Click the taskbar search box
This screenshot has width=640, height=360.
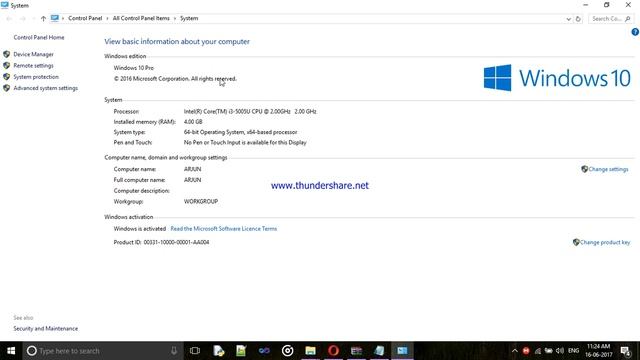(x=102, y=351)
